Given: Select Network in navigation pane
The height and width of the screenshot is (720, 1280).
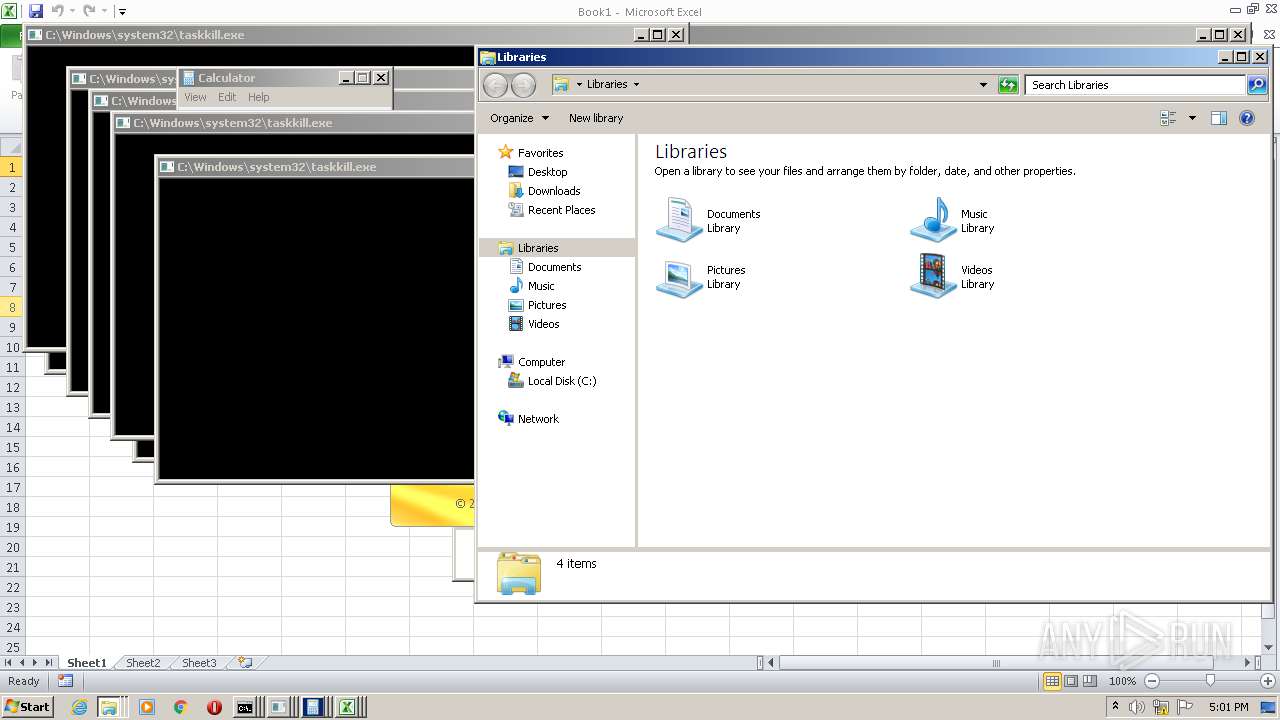Looking at the screenshot, I should click(538, 419).
